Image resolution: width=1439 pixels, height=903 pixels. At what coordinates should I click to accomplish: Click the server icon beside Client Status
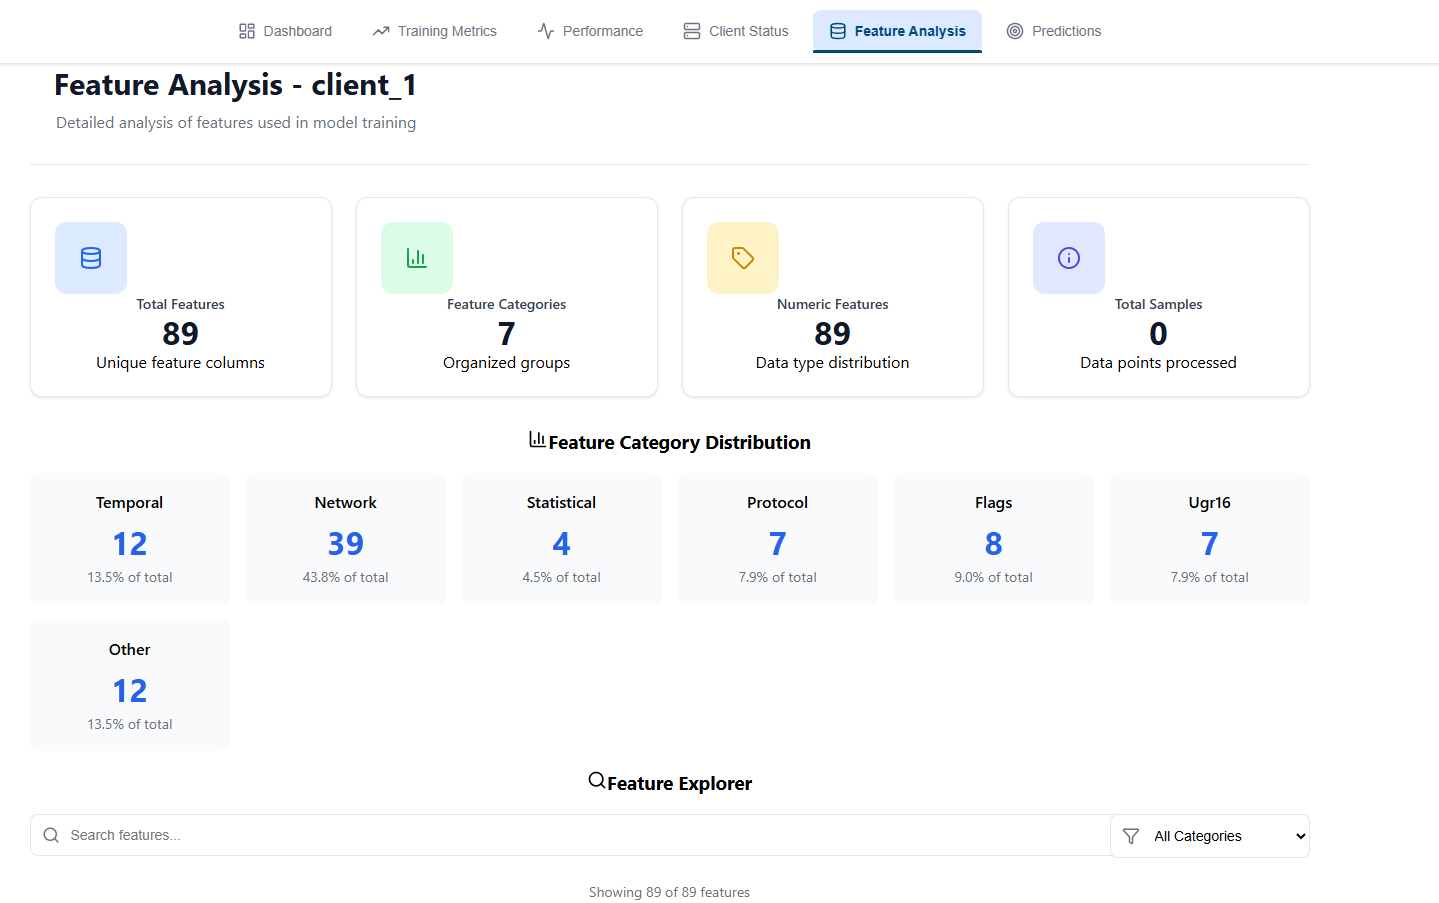pyautogui.click(x=691, y=31)
